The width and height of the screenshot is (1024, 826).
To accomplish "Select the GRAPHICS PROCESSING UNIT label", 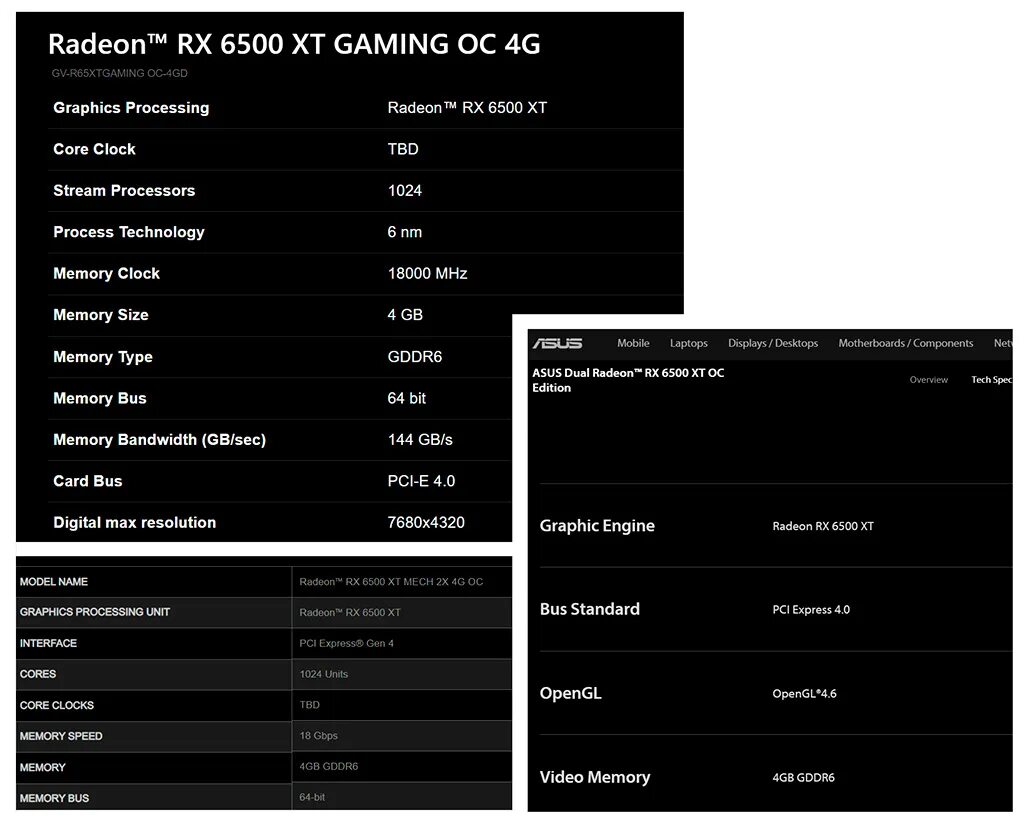I will tap(95, 612).
